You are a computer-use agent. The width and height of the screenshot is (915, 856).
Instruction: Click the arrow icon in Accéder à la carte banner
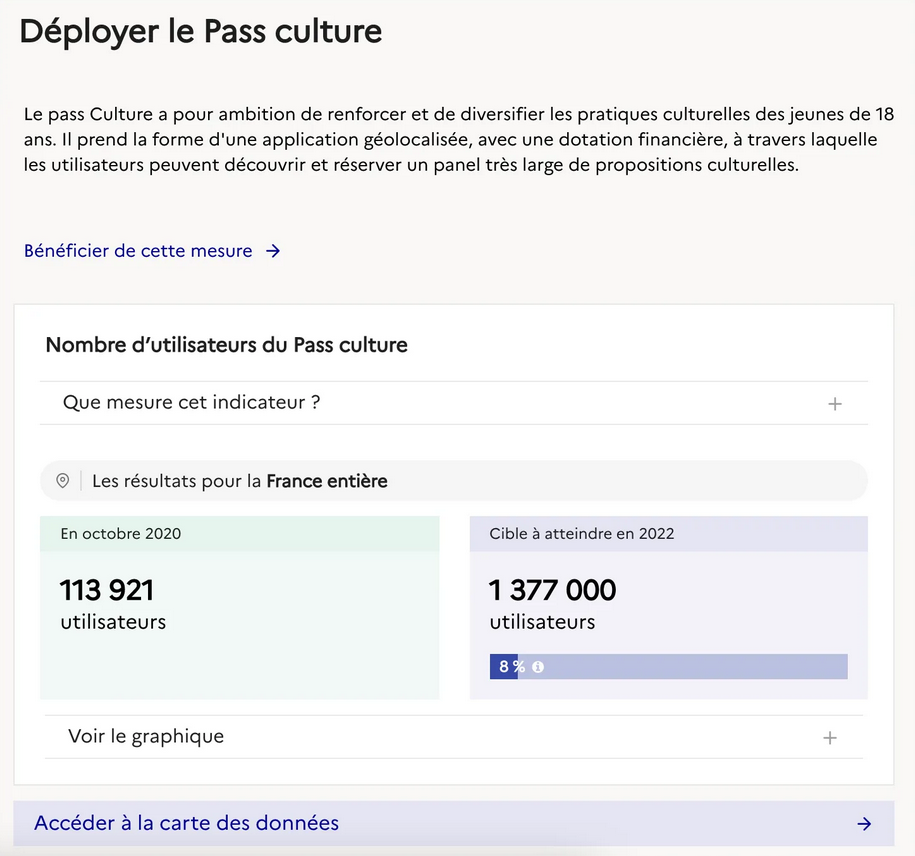864,823
